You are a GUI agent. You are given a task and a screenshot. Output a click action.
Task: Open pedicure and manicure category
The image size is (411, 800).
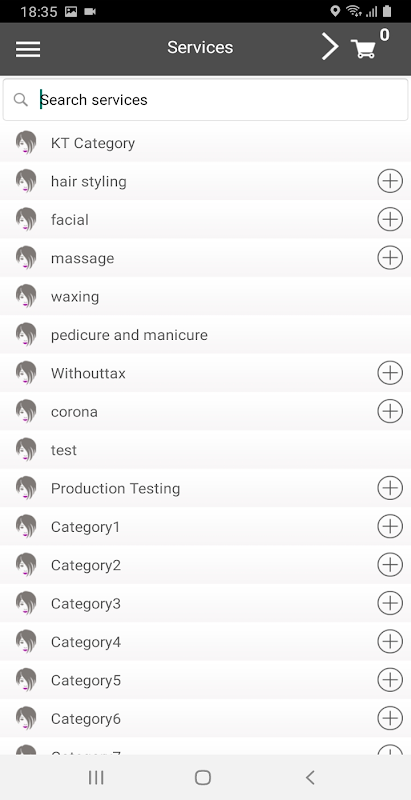click(x=206, y=335)
